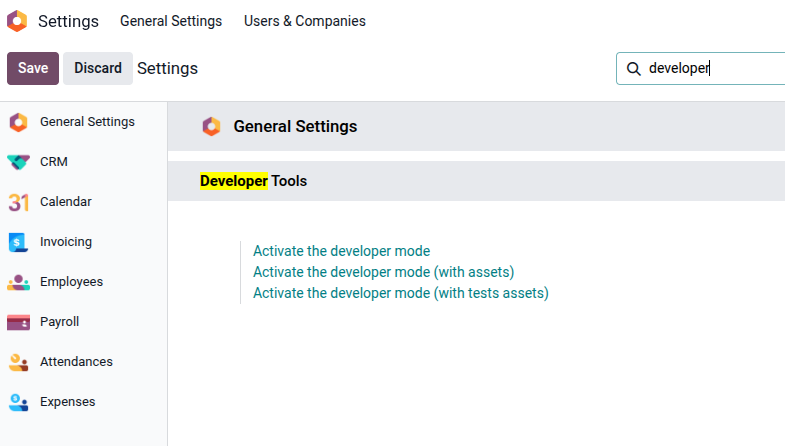Activate the developer mode (with assets)
785x446 pixels.
(383, 272)
